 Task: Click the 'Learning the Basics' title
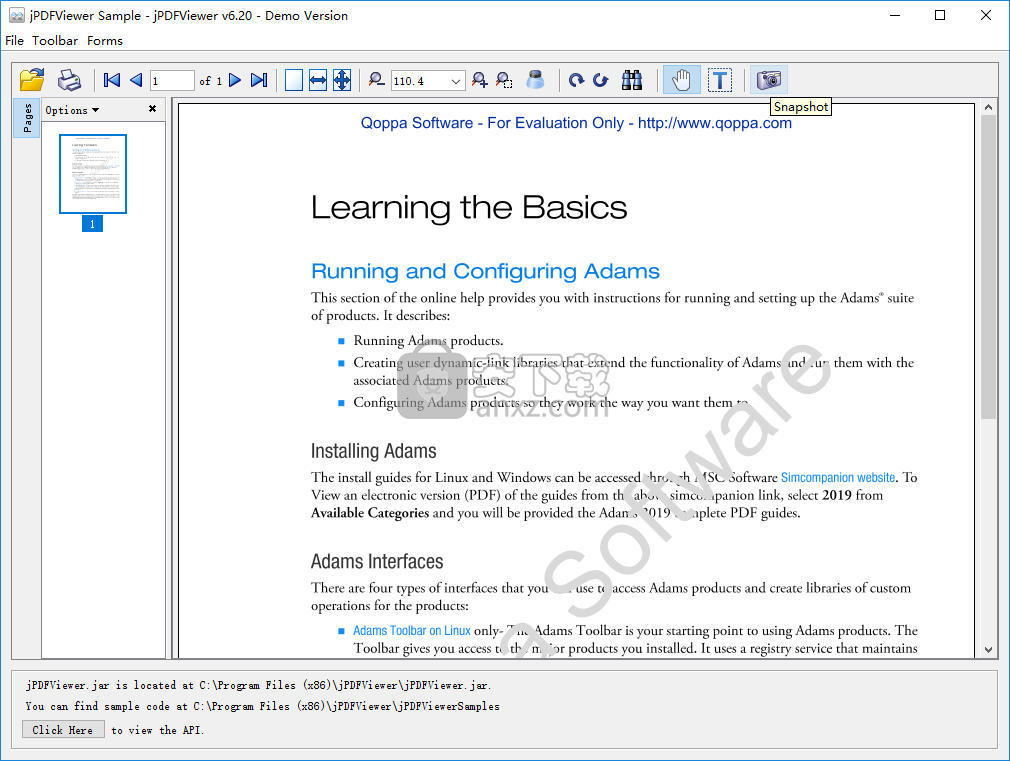click(469, 208)
